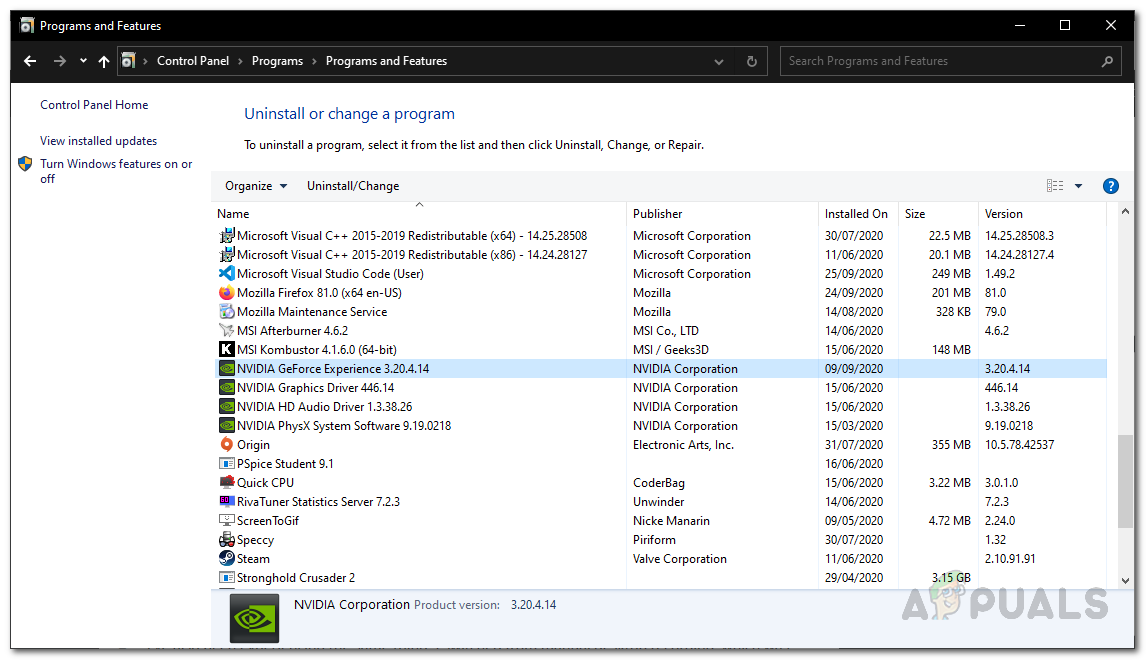1146x660 pixels.
Task: Open the recent locations chevron
Action: pos(83,62)
